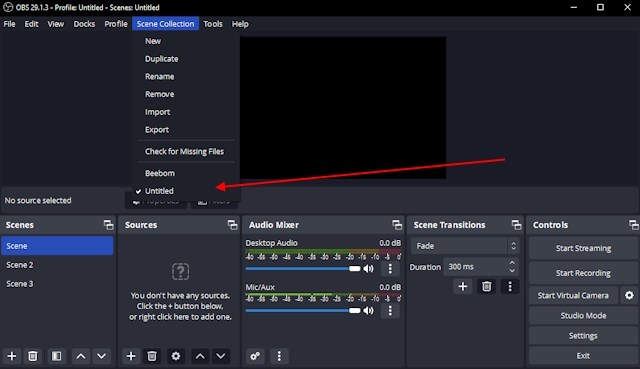Move scene up arrow in Scenes dock
640x369 pixels.
pos(81,356)
